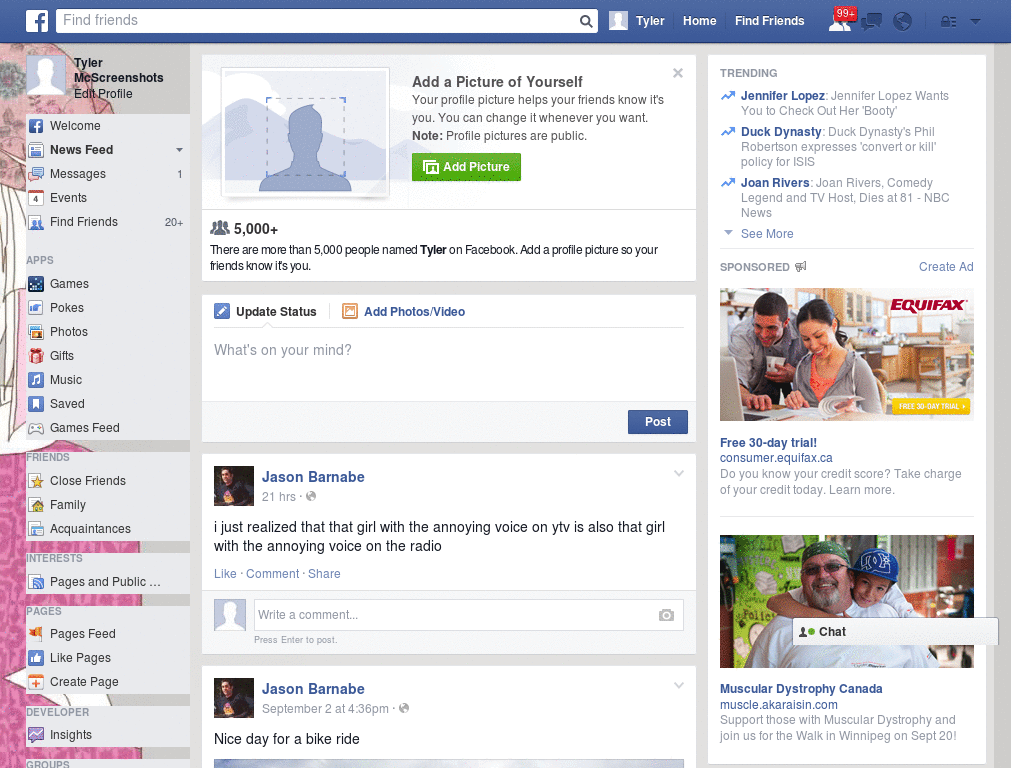This screenshot has width=1024, height=768.
Task: Open the Insights chart icon
Action: coord(36,735)
